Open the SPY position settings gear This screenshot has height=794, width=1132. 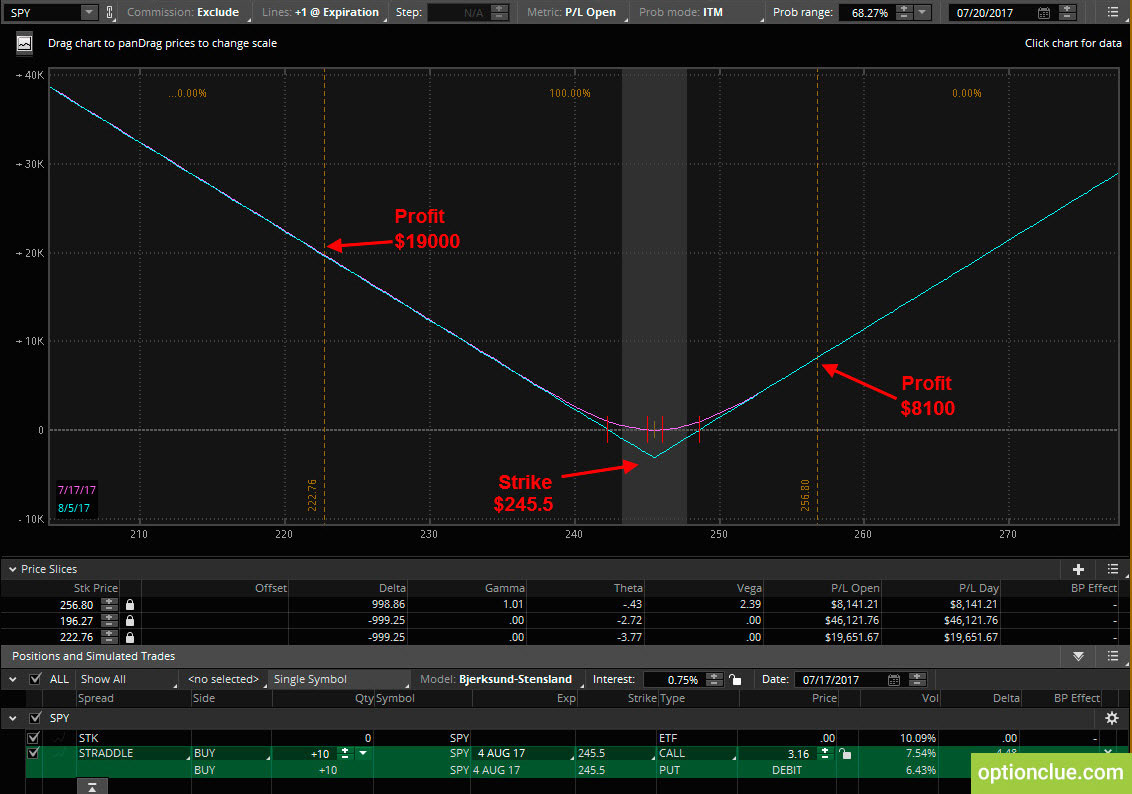tap(1112, 717)
